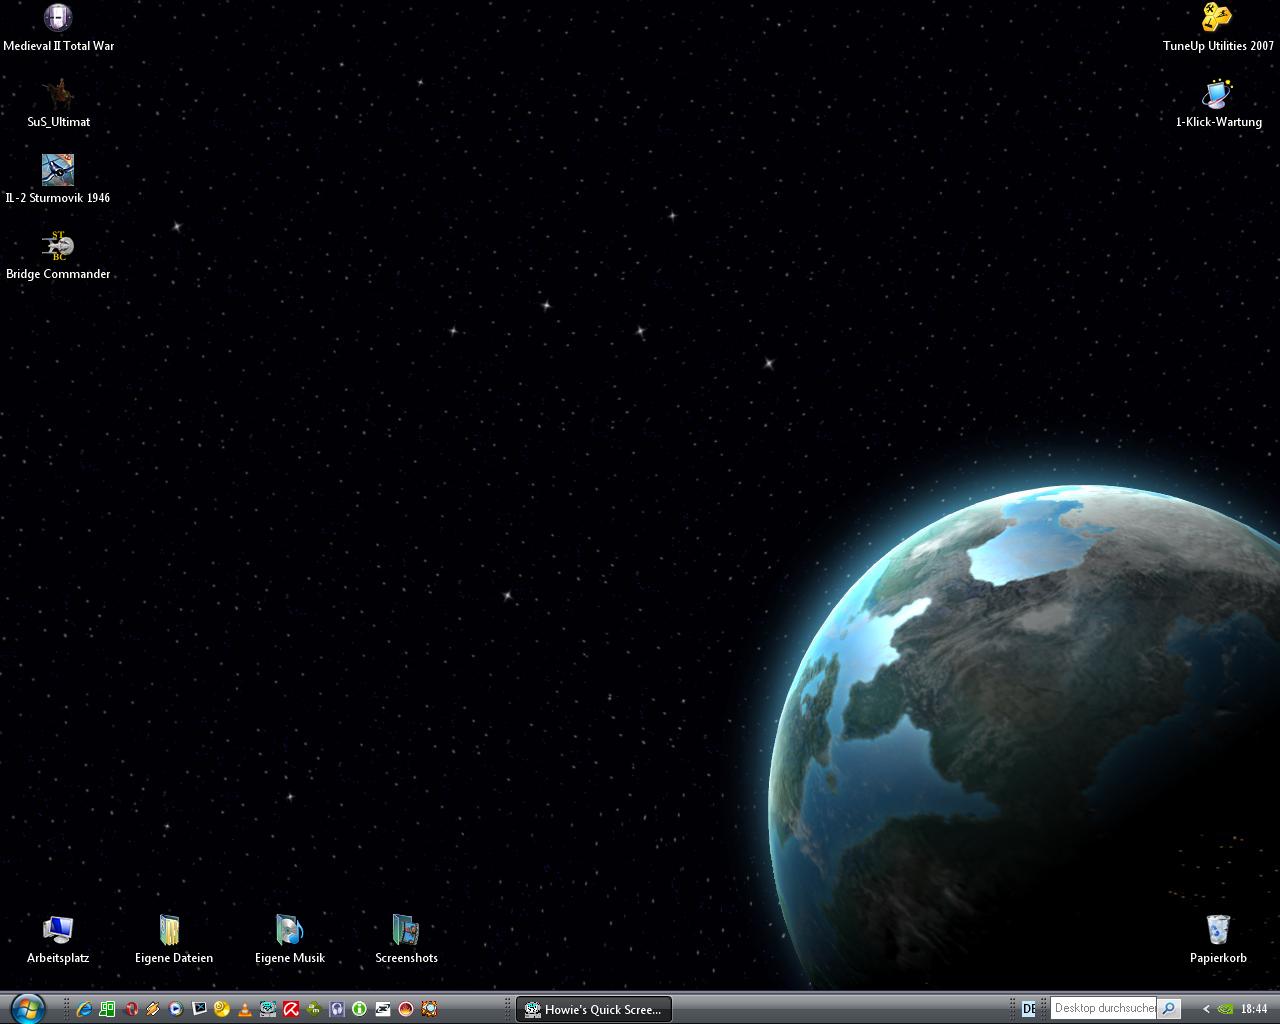Click the green info circle icon
This screenshot has width=1280, height=1024.
point(359,1009)
